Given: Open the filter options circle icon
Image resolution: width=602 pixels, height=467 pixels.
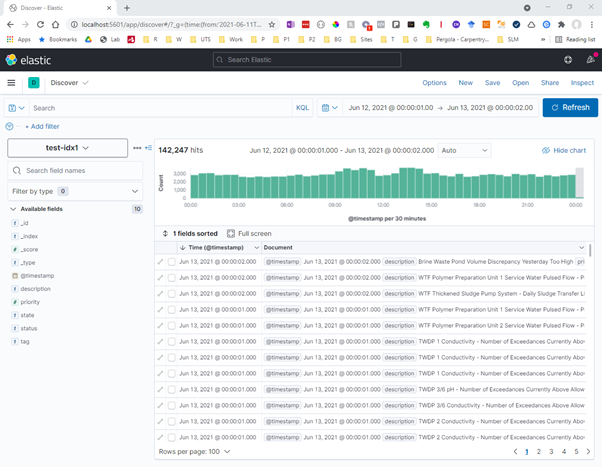Looking at the screenshot, I should click(x=10, y=127).
